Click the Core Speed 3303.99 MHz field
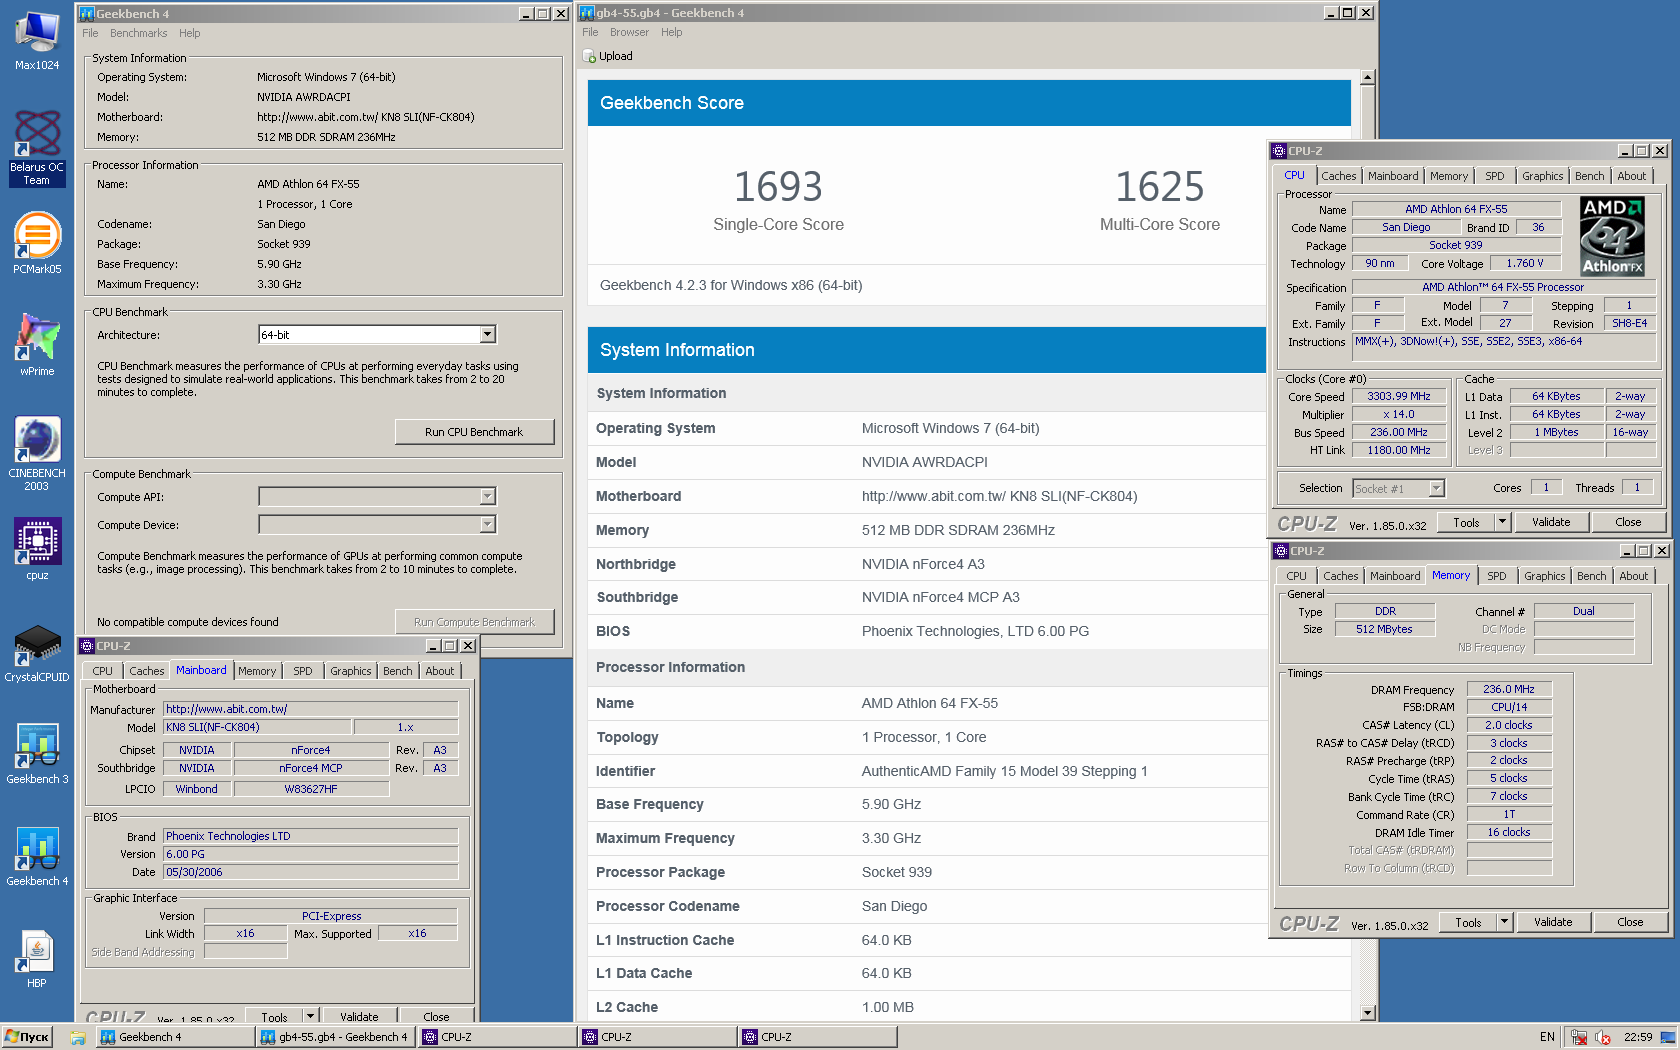Image resolution: width=1680 pixels, height=1050 pixels. click(x=1398, y=396)
